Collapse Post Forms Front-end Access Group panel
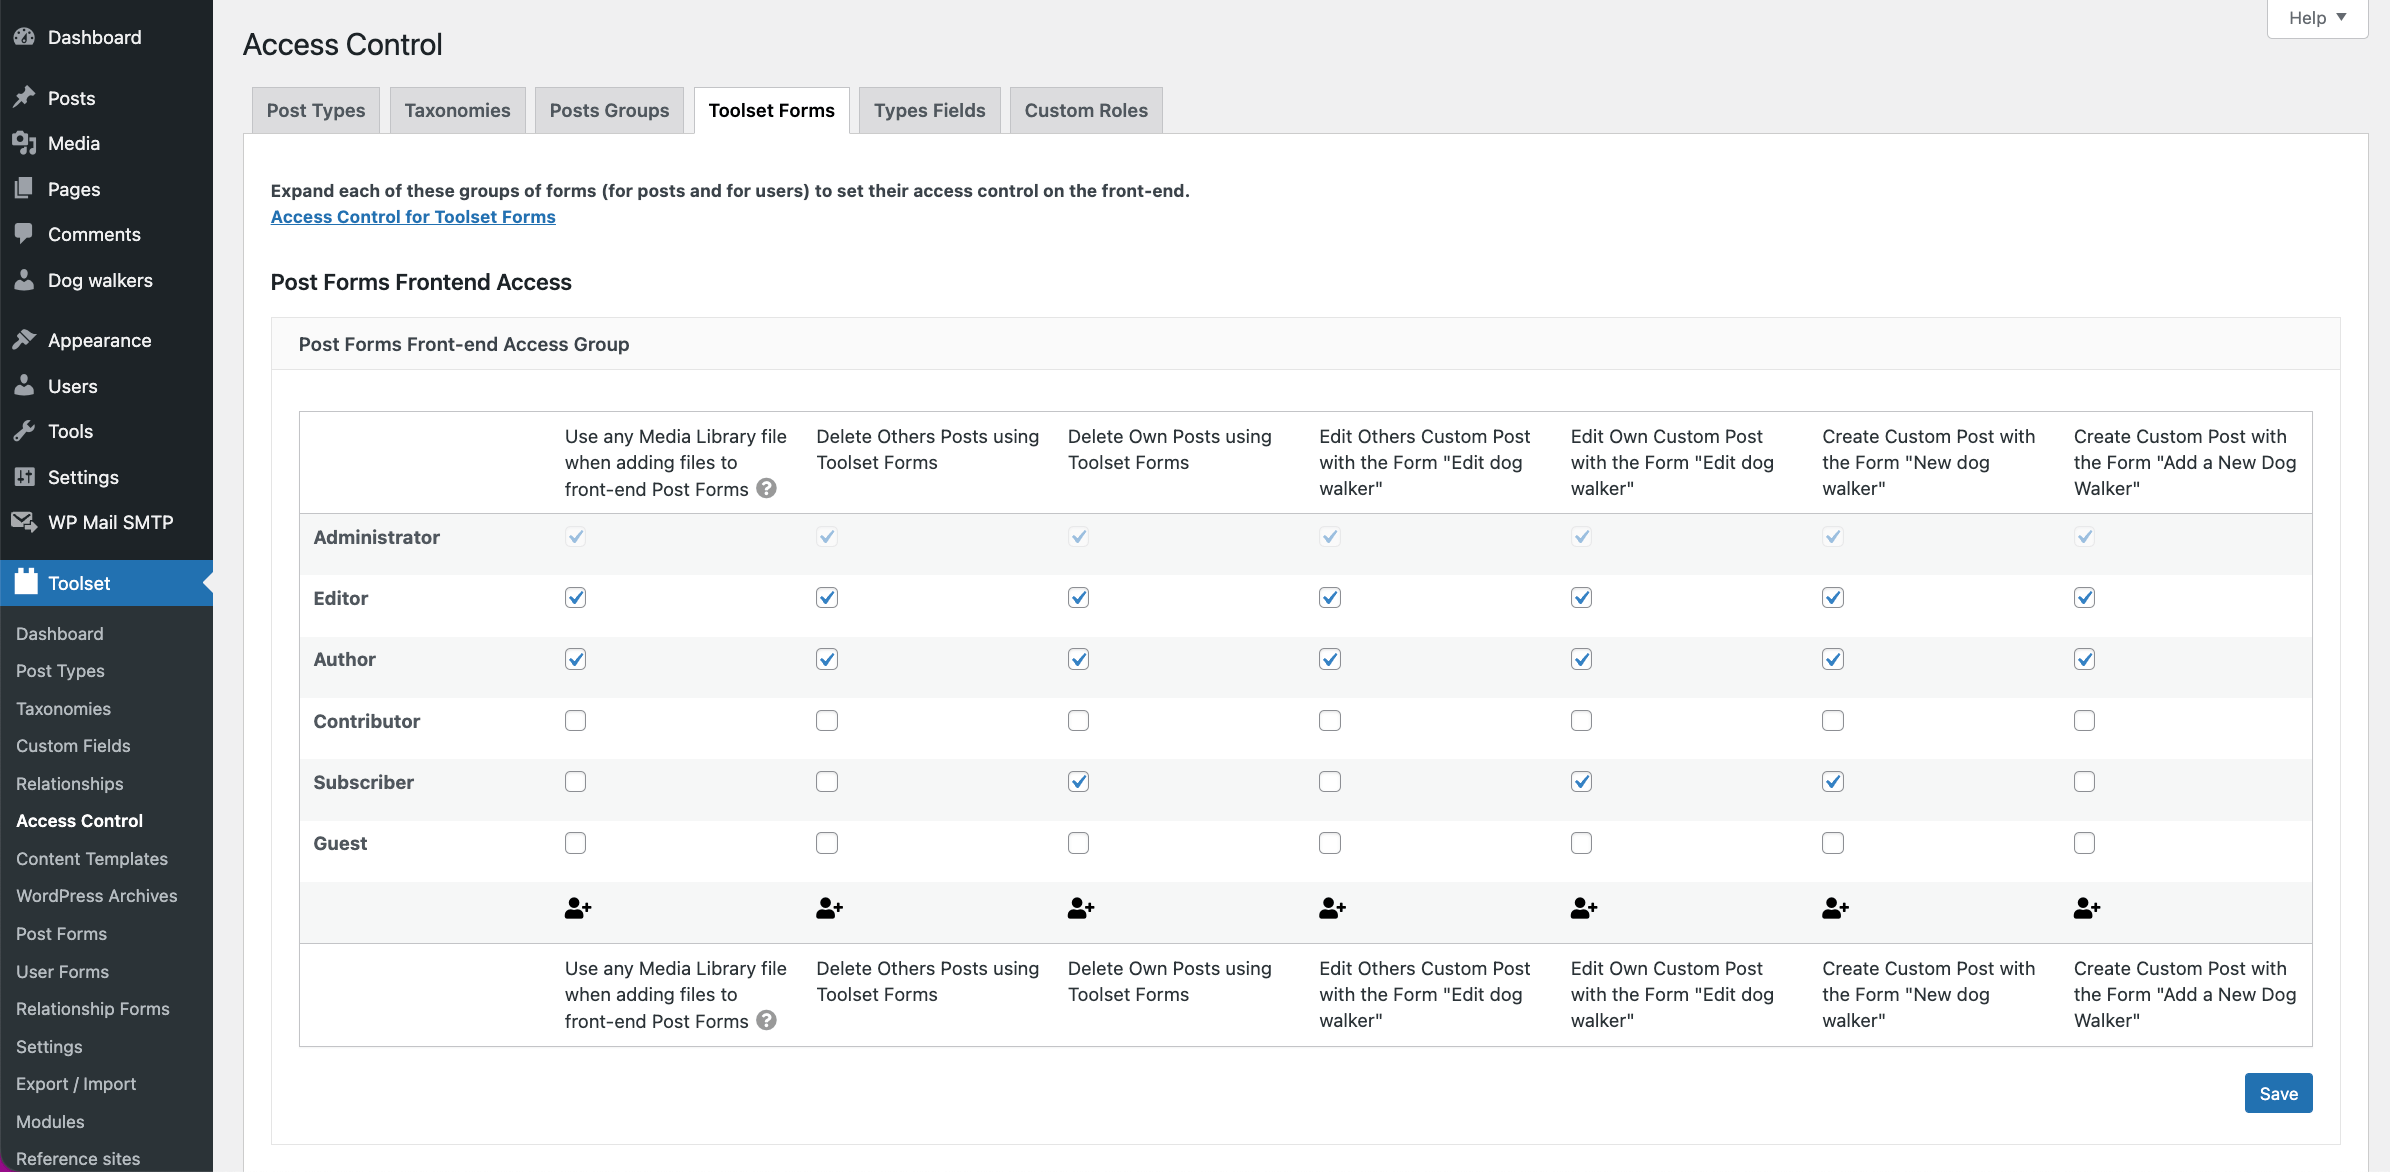This screenshot has width=2390, height=1172. (x=1305, y=344)
